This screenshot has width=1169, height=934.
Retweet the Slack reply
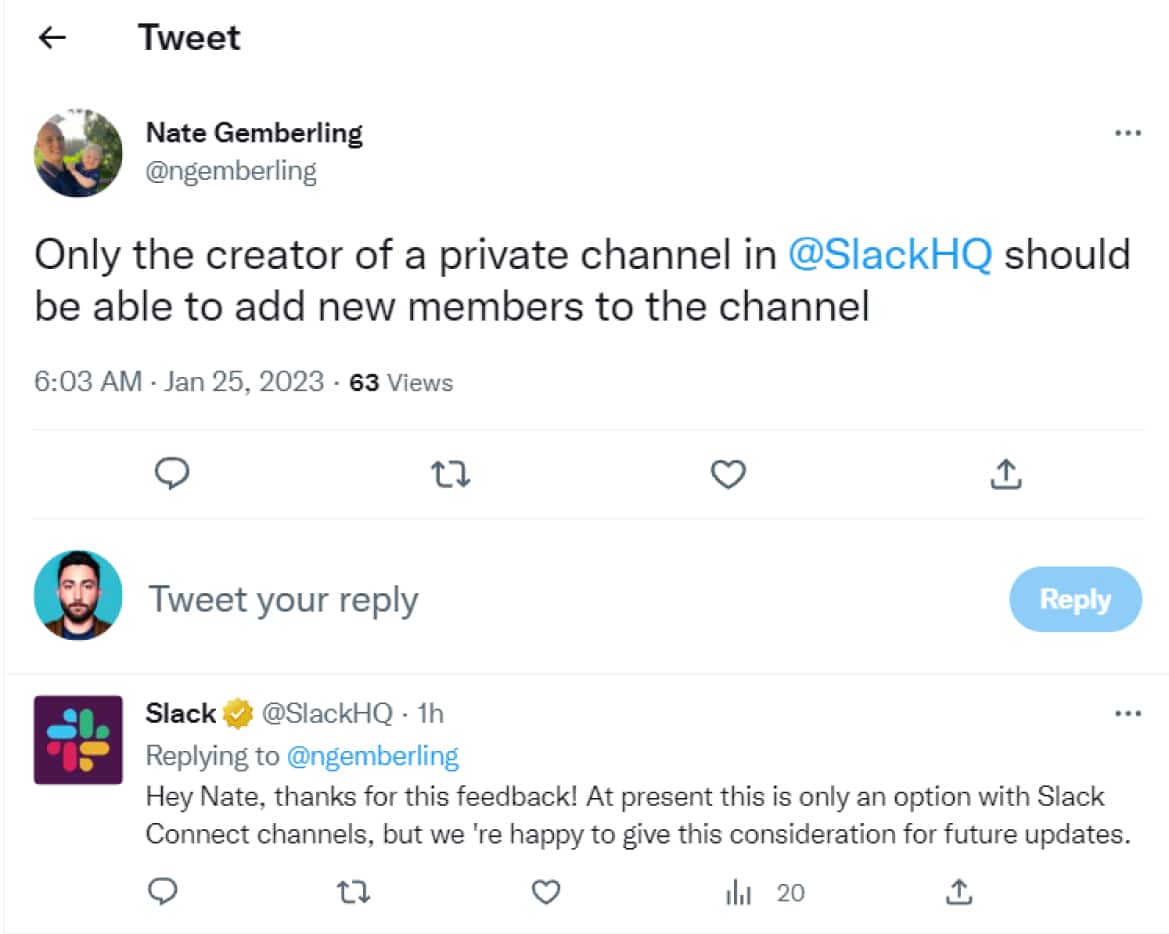(x=355, y=891)
